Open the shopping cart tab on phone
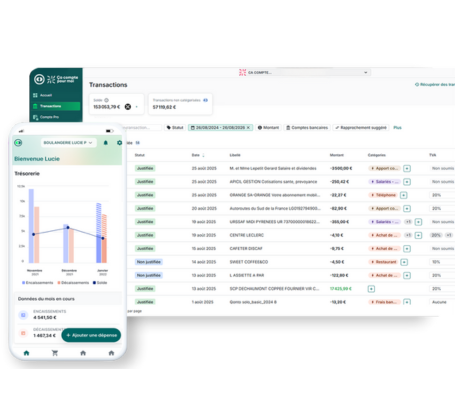 click(x=55, y=353)
